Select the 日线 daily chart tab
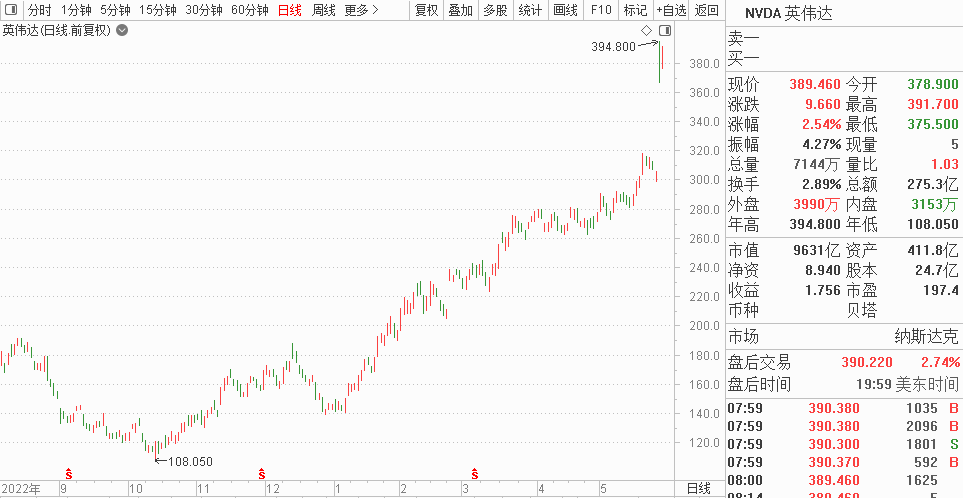The image size is (963, 498). tap(290, 10)
